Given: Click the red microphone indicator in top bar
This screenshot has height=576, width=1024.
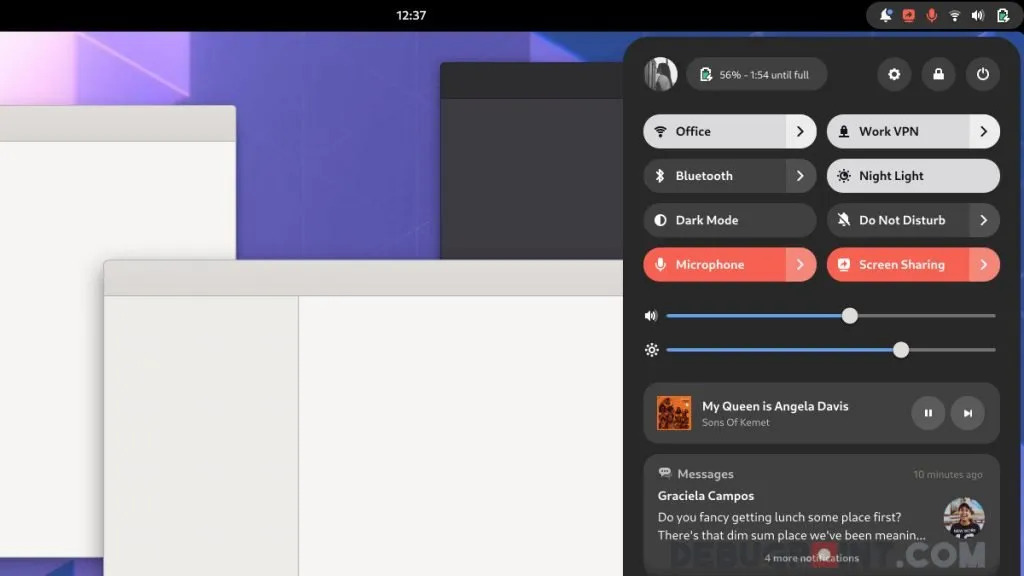Looking at the screenshot, I should 932,15.
